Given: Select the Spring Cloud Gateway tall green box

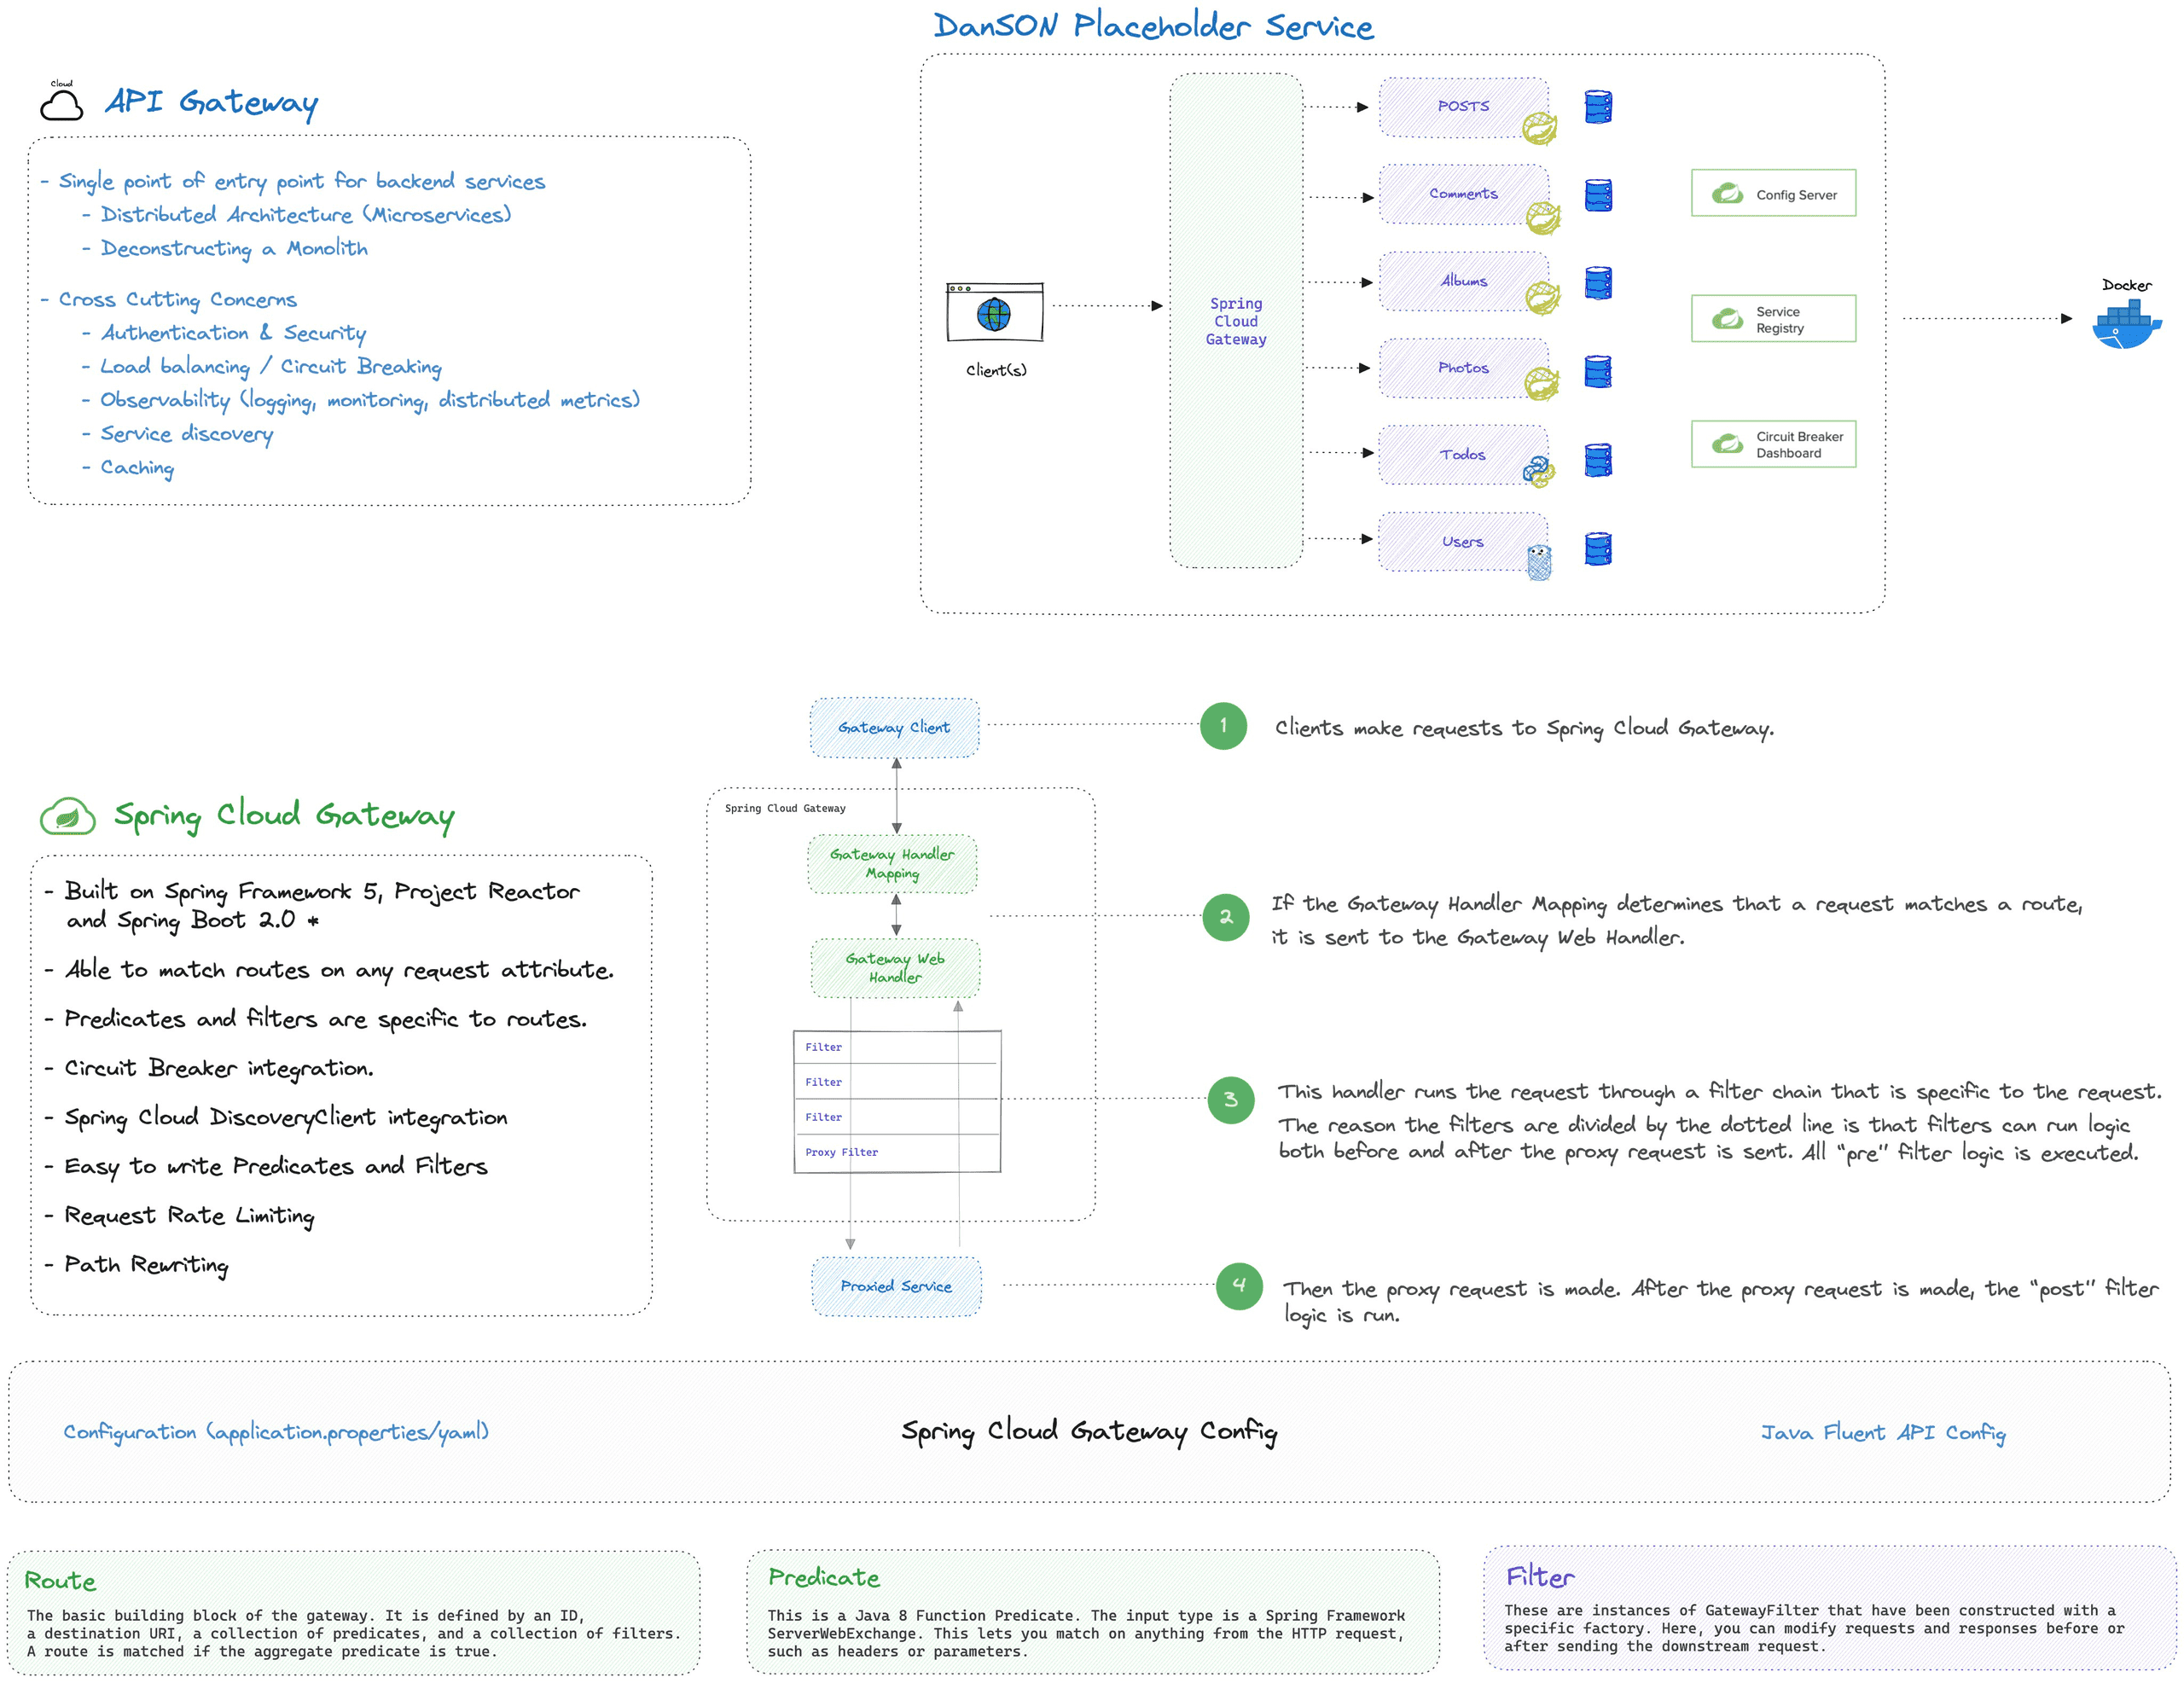Looking at the screenshot, I should [x=1236, y=320].
